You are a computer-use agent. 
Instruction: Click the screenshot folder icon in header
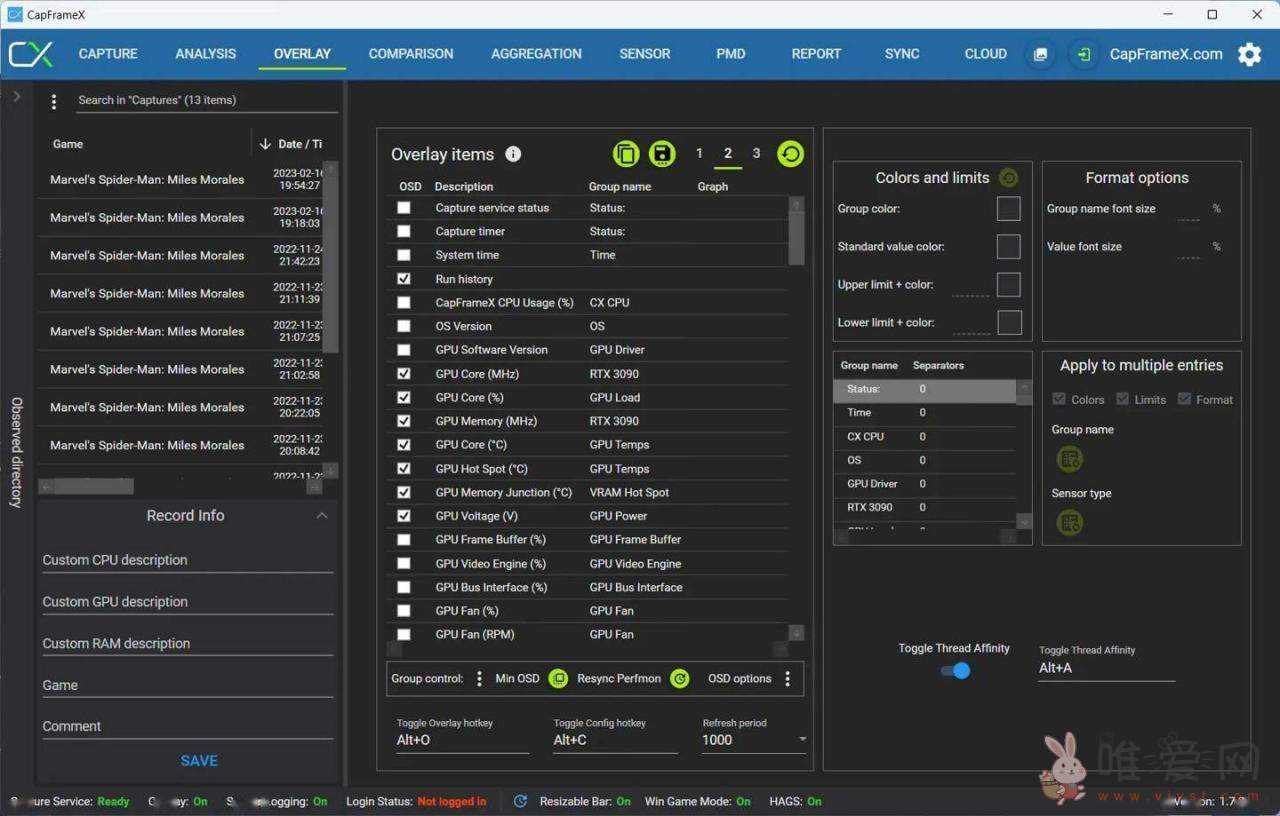pos(1040,54)
